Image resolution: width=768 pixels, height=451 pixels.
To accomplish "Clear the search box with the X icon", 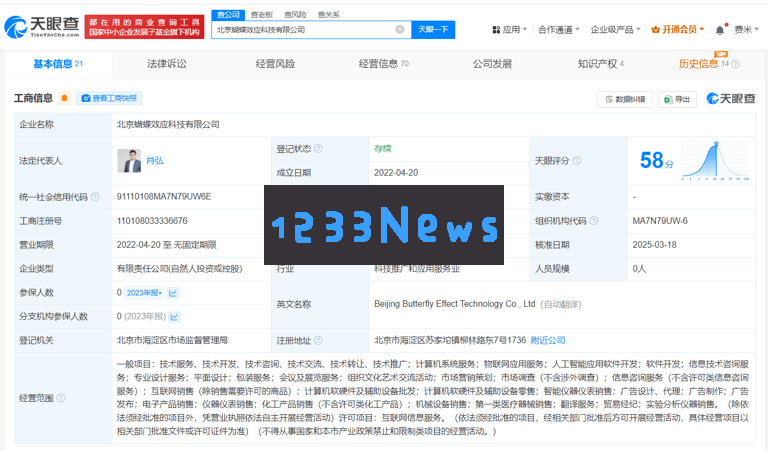I will click(x=400, y=29).
